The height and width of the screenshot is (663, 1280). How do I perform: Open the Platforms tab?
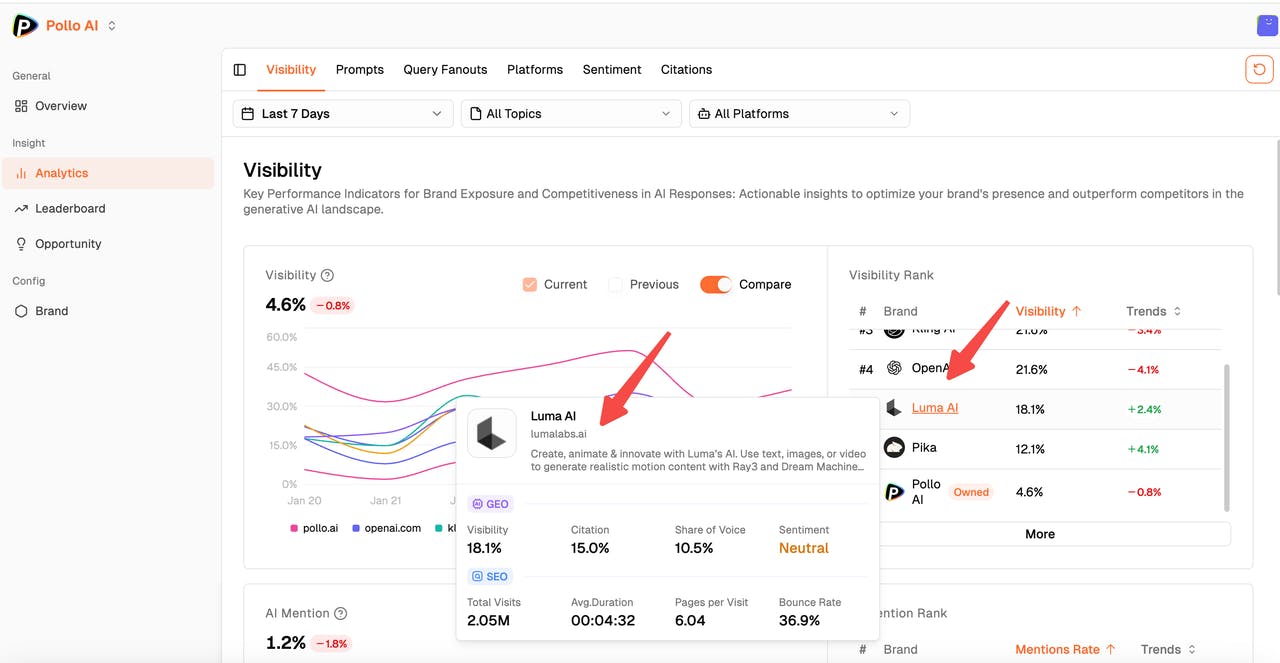click(535, 70)
